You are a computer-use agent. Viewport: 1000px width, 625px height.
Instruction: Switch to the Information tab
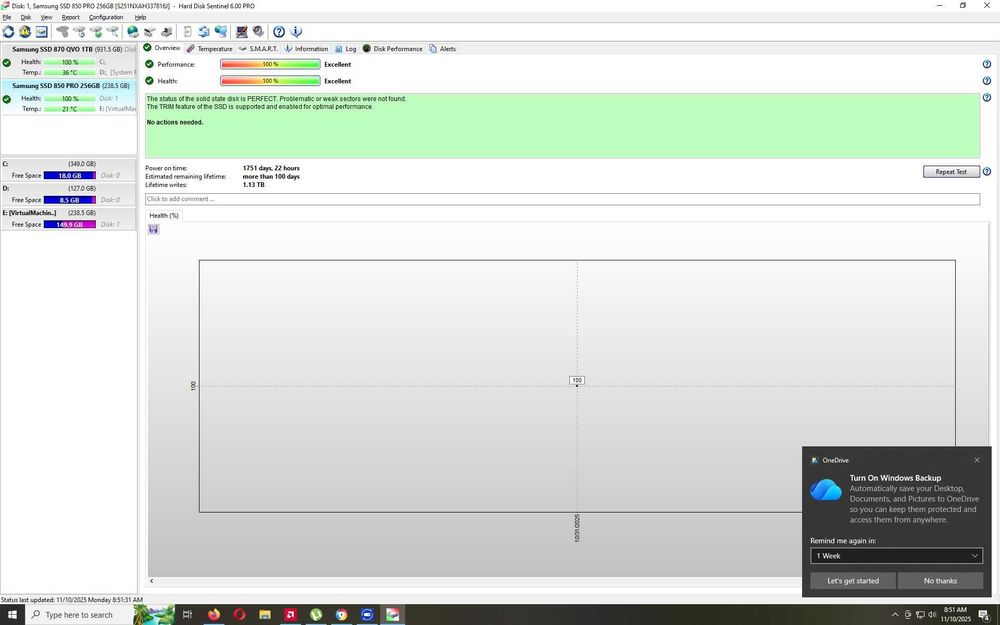click(306, 48)
